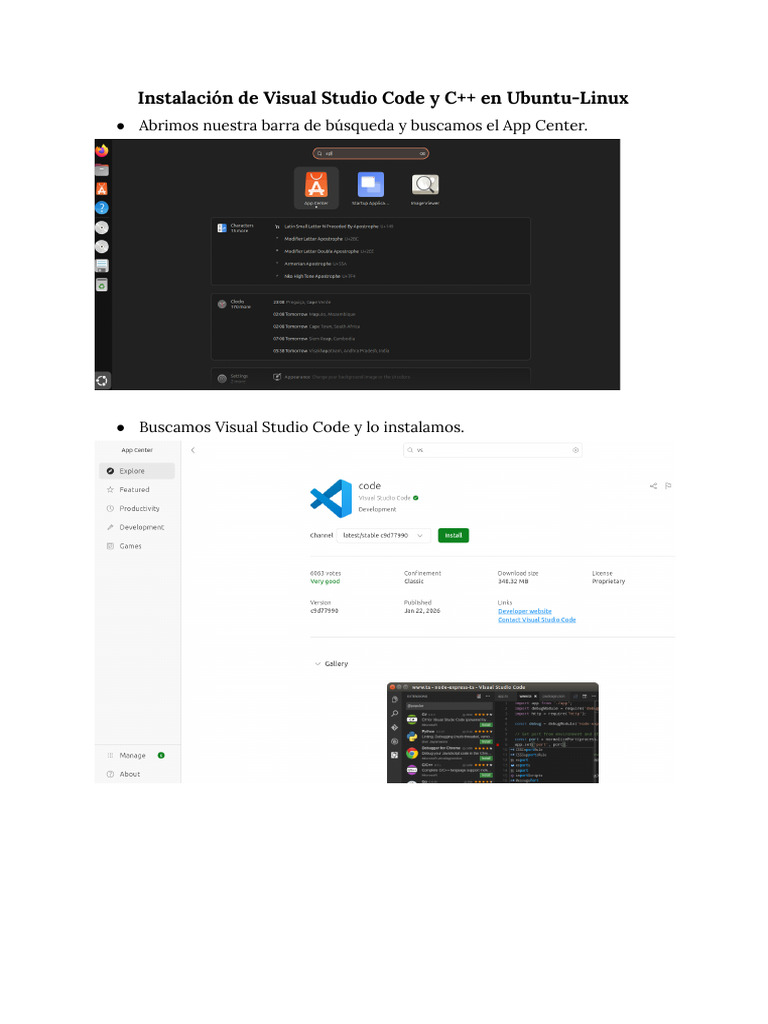Clear the App Center search field
The height and width of the screenshot is (1024, 768).
point(575,450)
